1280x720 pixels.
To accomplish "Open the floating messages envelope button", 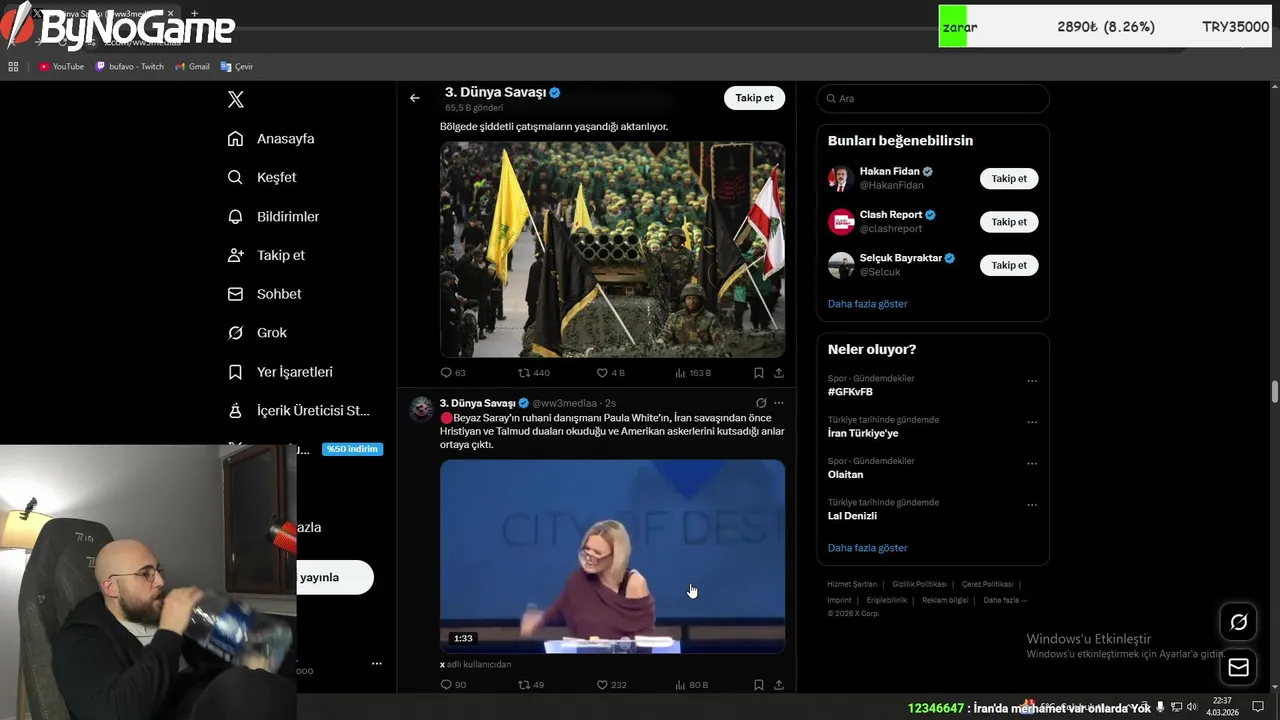I will click(1238, 667).
